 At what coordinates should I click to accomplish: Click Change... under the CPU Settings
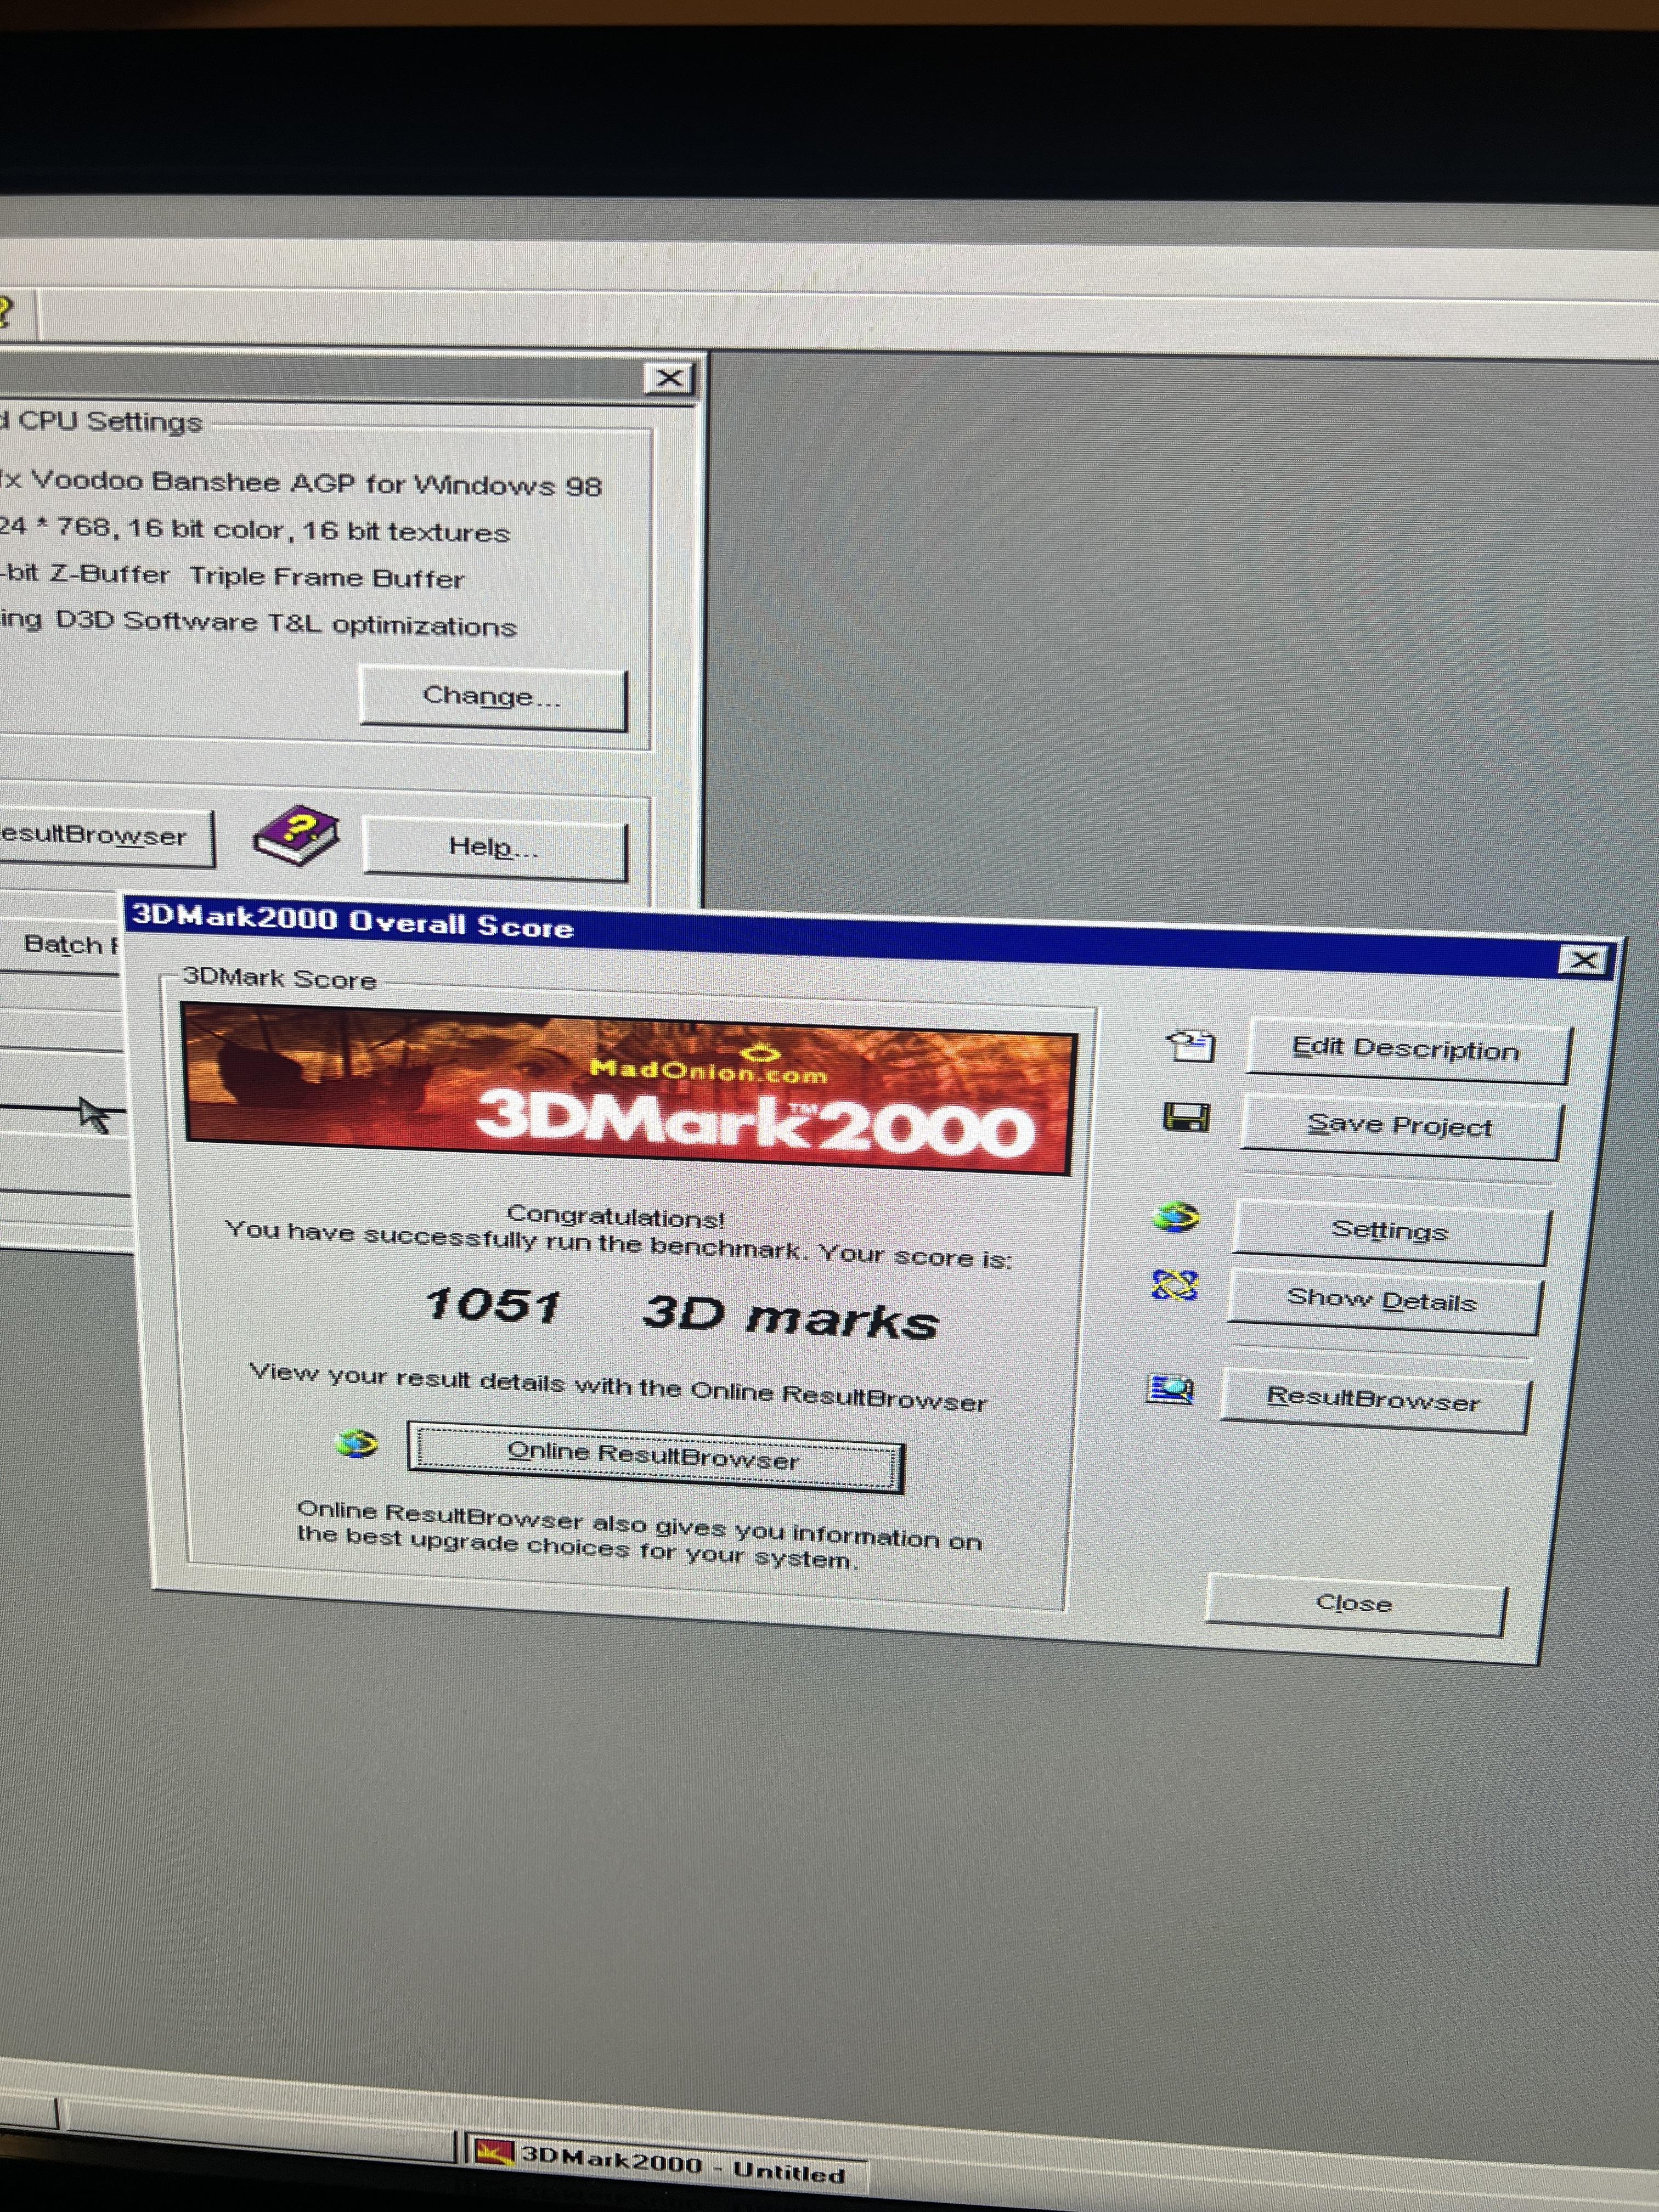click(x=492, y=697)
